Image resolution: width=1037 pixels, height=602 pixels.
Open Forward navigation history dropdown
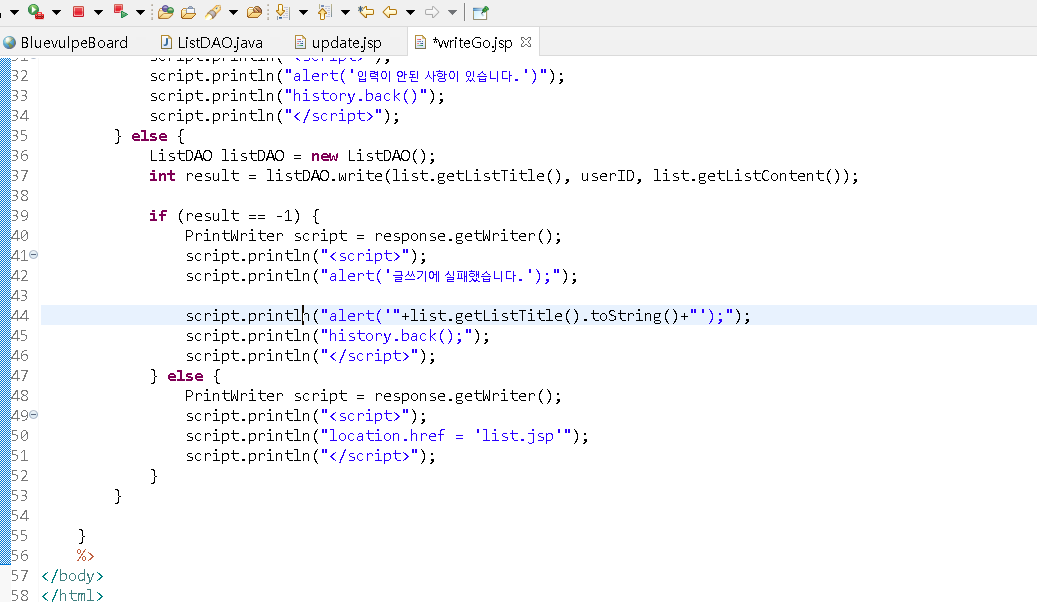452,12
